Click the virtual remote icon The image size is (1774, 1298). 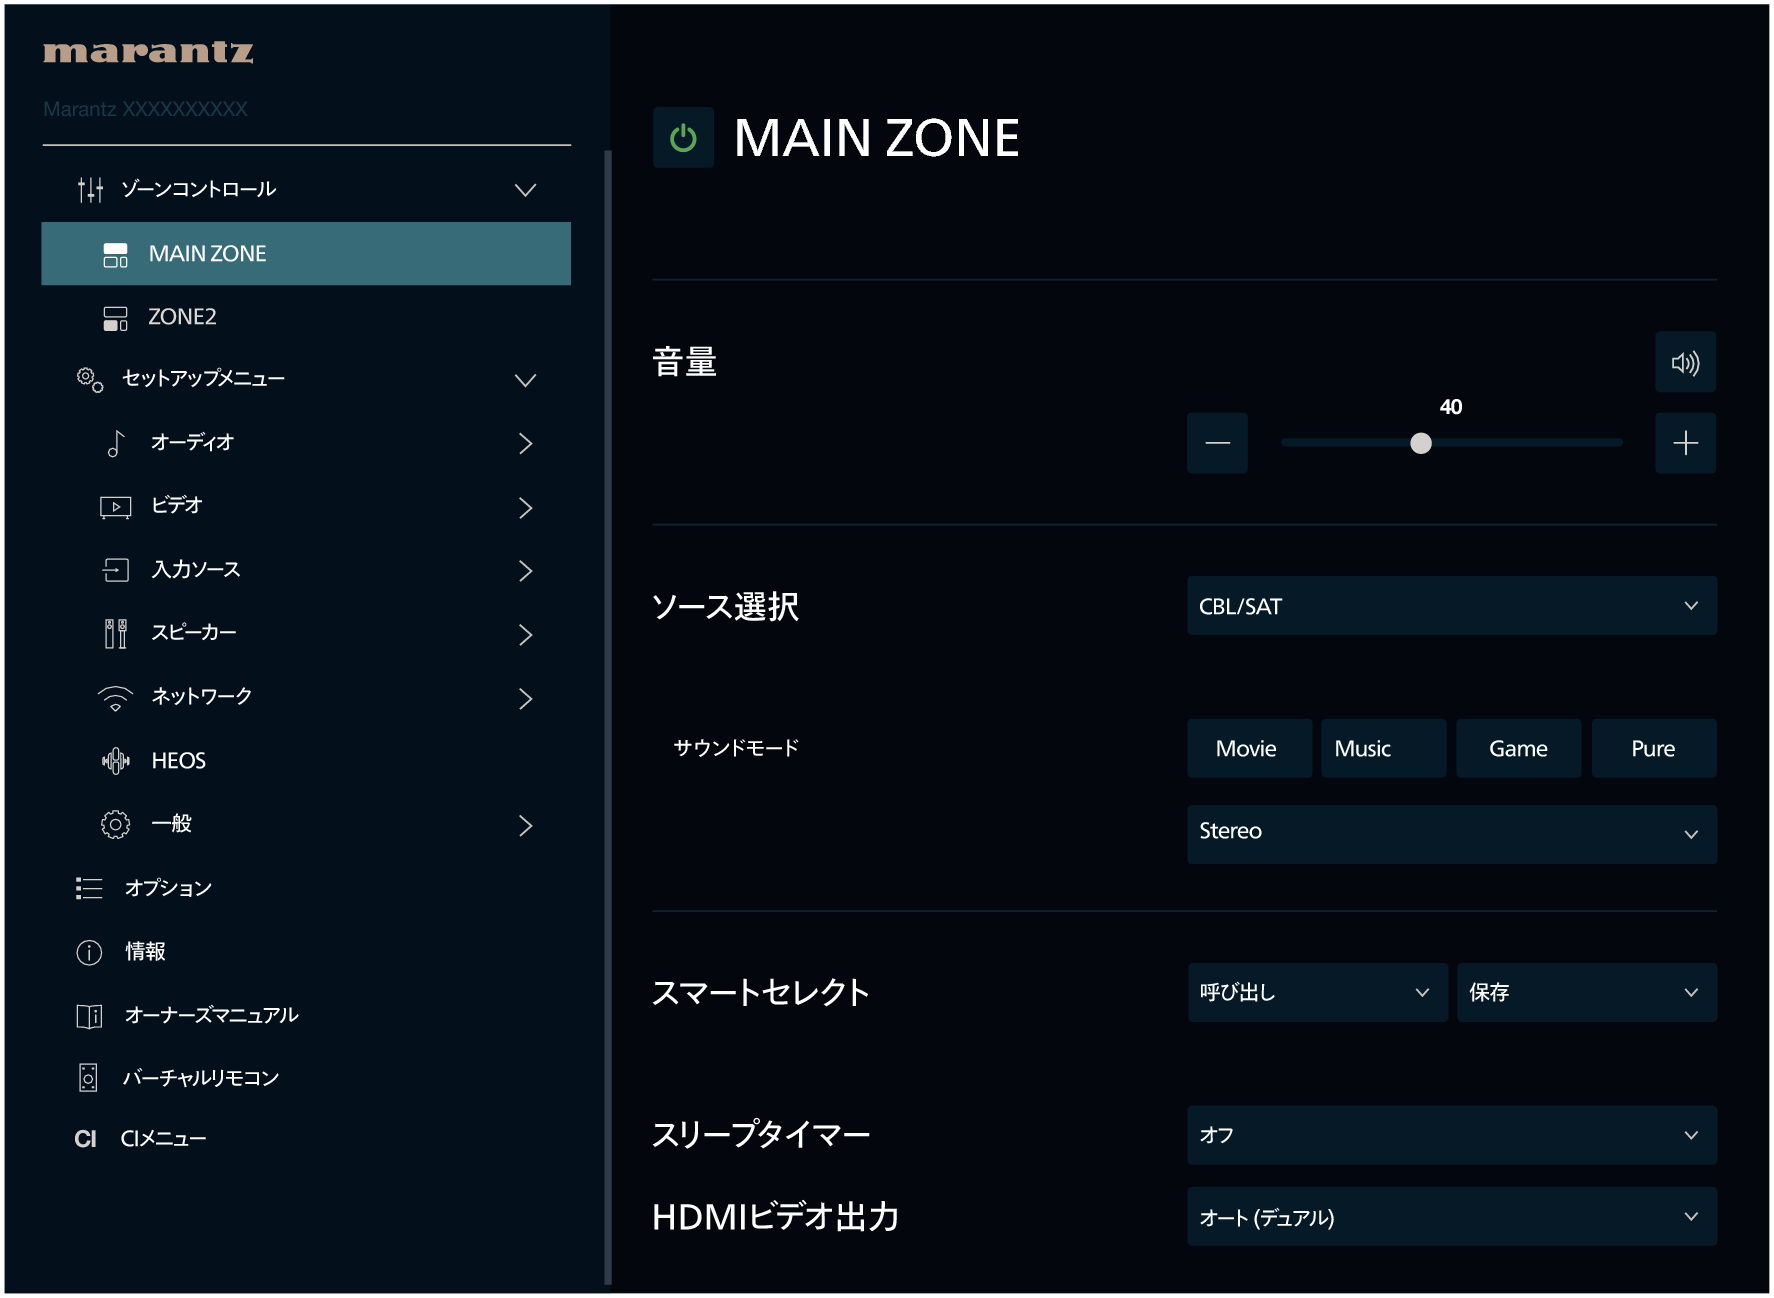tap(88, 1077)
